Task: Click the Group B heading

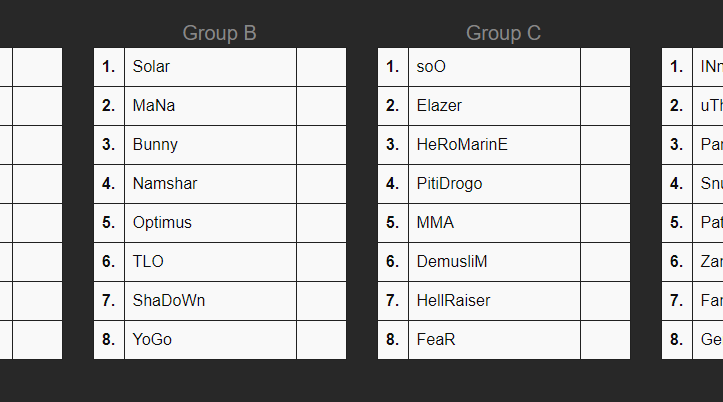Action: pyautogui.click(x=220, y=33)
